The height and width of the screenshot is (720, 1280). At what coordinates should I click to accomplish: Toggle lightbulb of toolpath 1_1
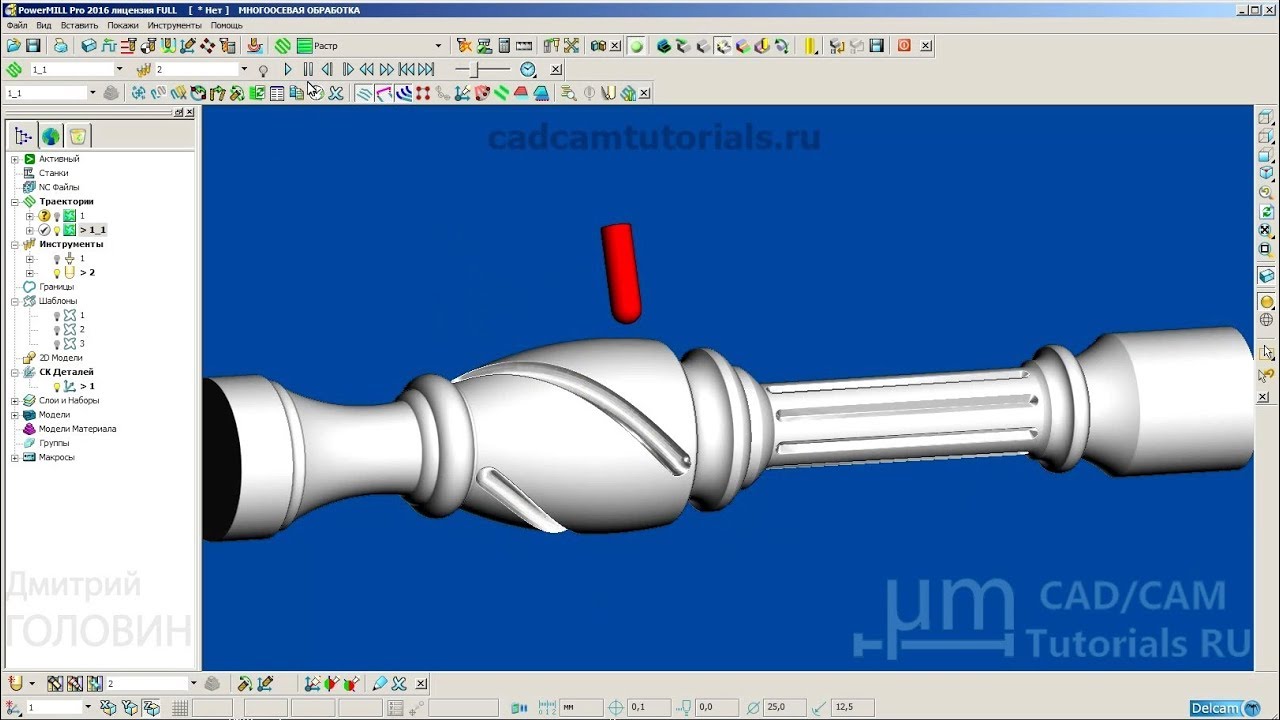57,230
